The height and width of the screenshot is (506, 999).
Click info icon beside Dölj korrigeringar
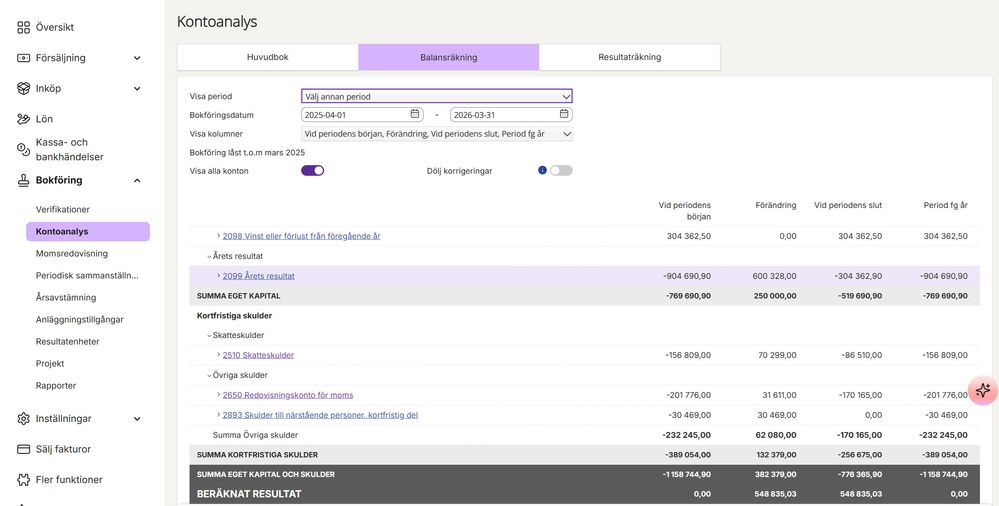click(542, 170)
